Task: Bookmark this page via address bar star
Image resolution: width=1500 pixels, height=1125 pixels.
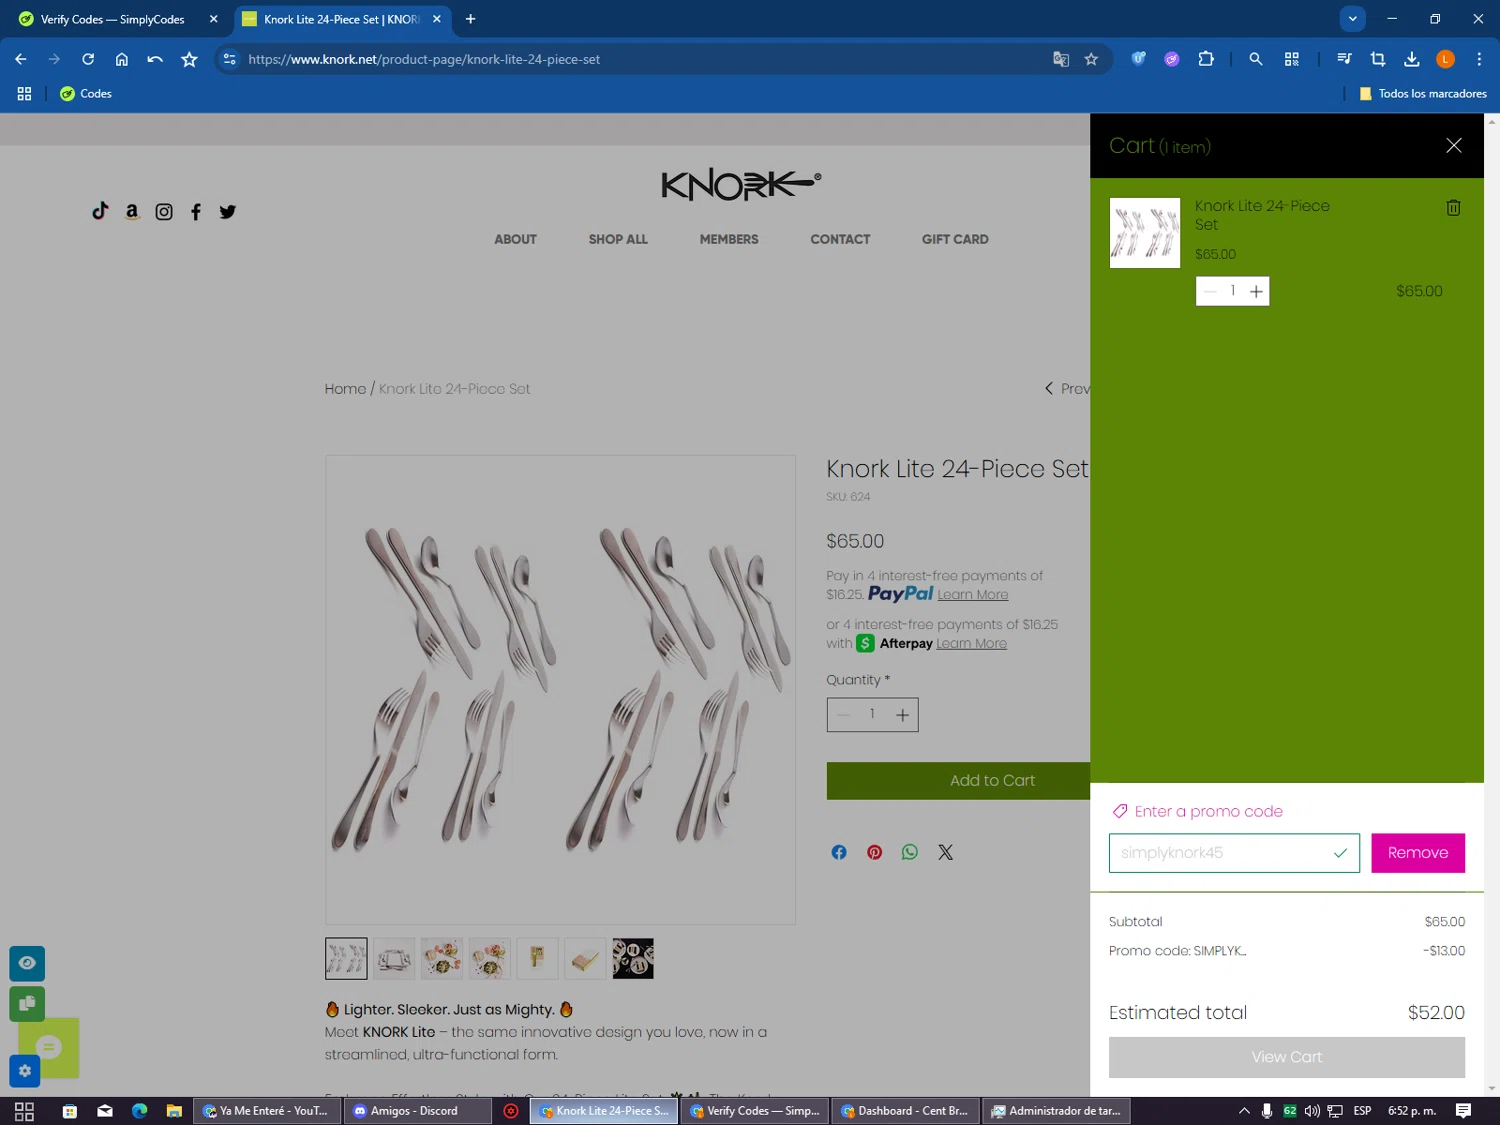Action: [1091, 59]
